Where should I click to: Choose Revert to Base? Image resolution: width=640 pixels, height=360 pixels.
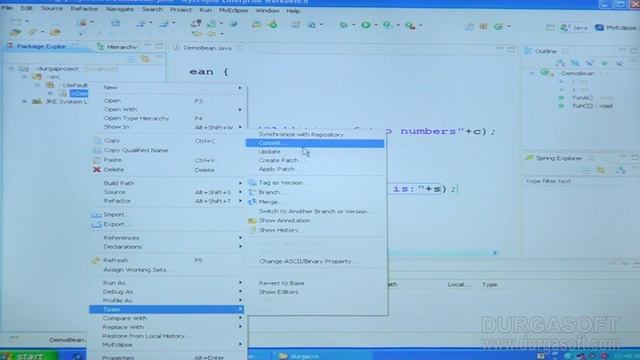pyautogui.click(x=282, y=283)
